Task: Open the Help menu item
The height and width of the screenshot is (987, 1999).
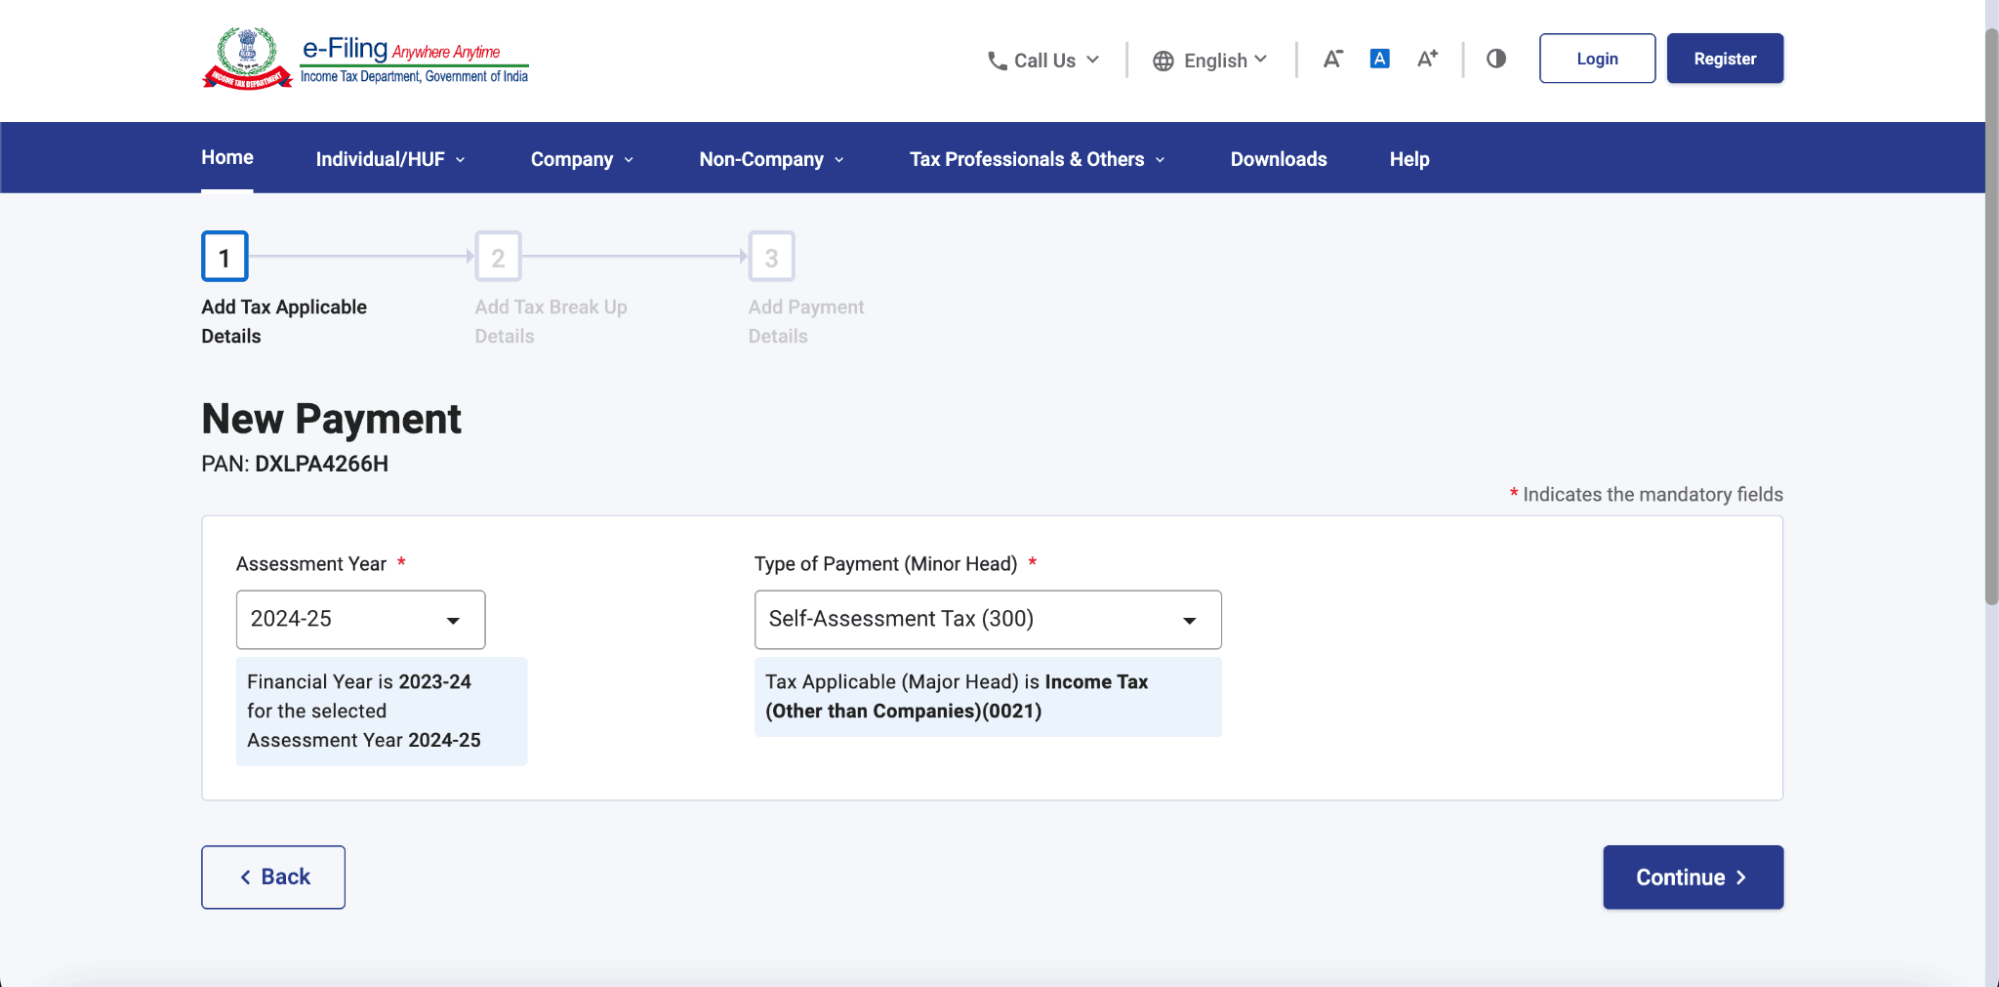Action: 1409,159
